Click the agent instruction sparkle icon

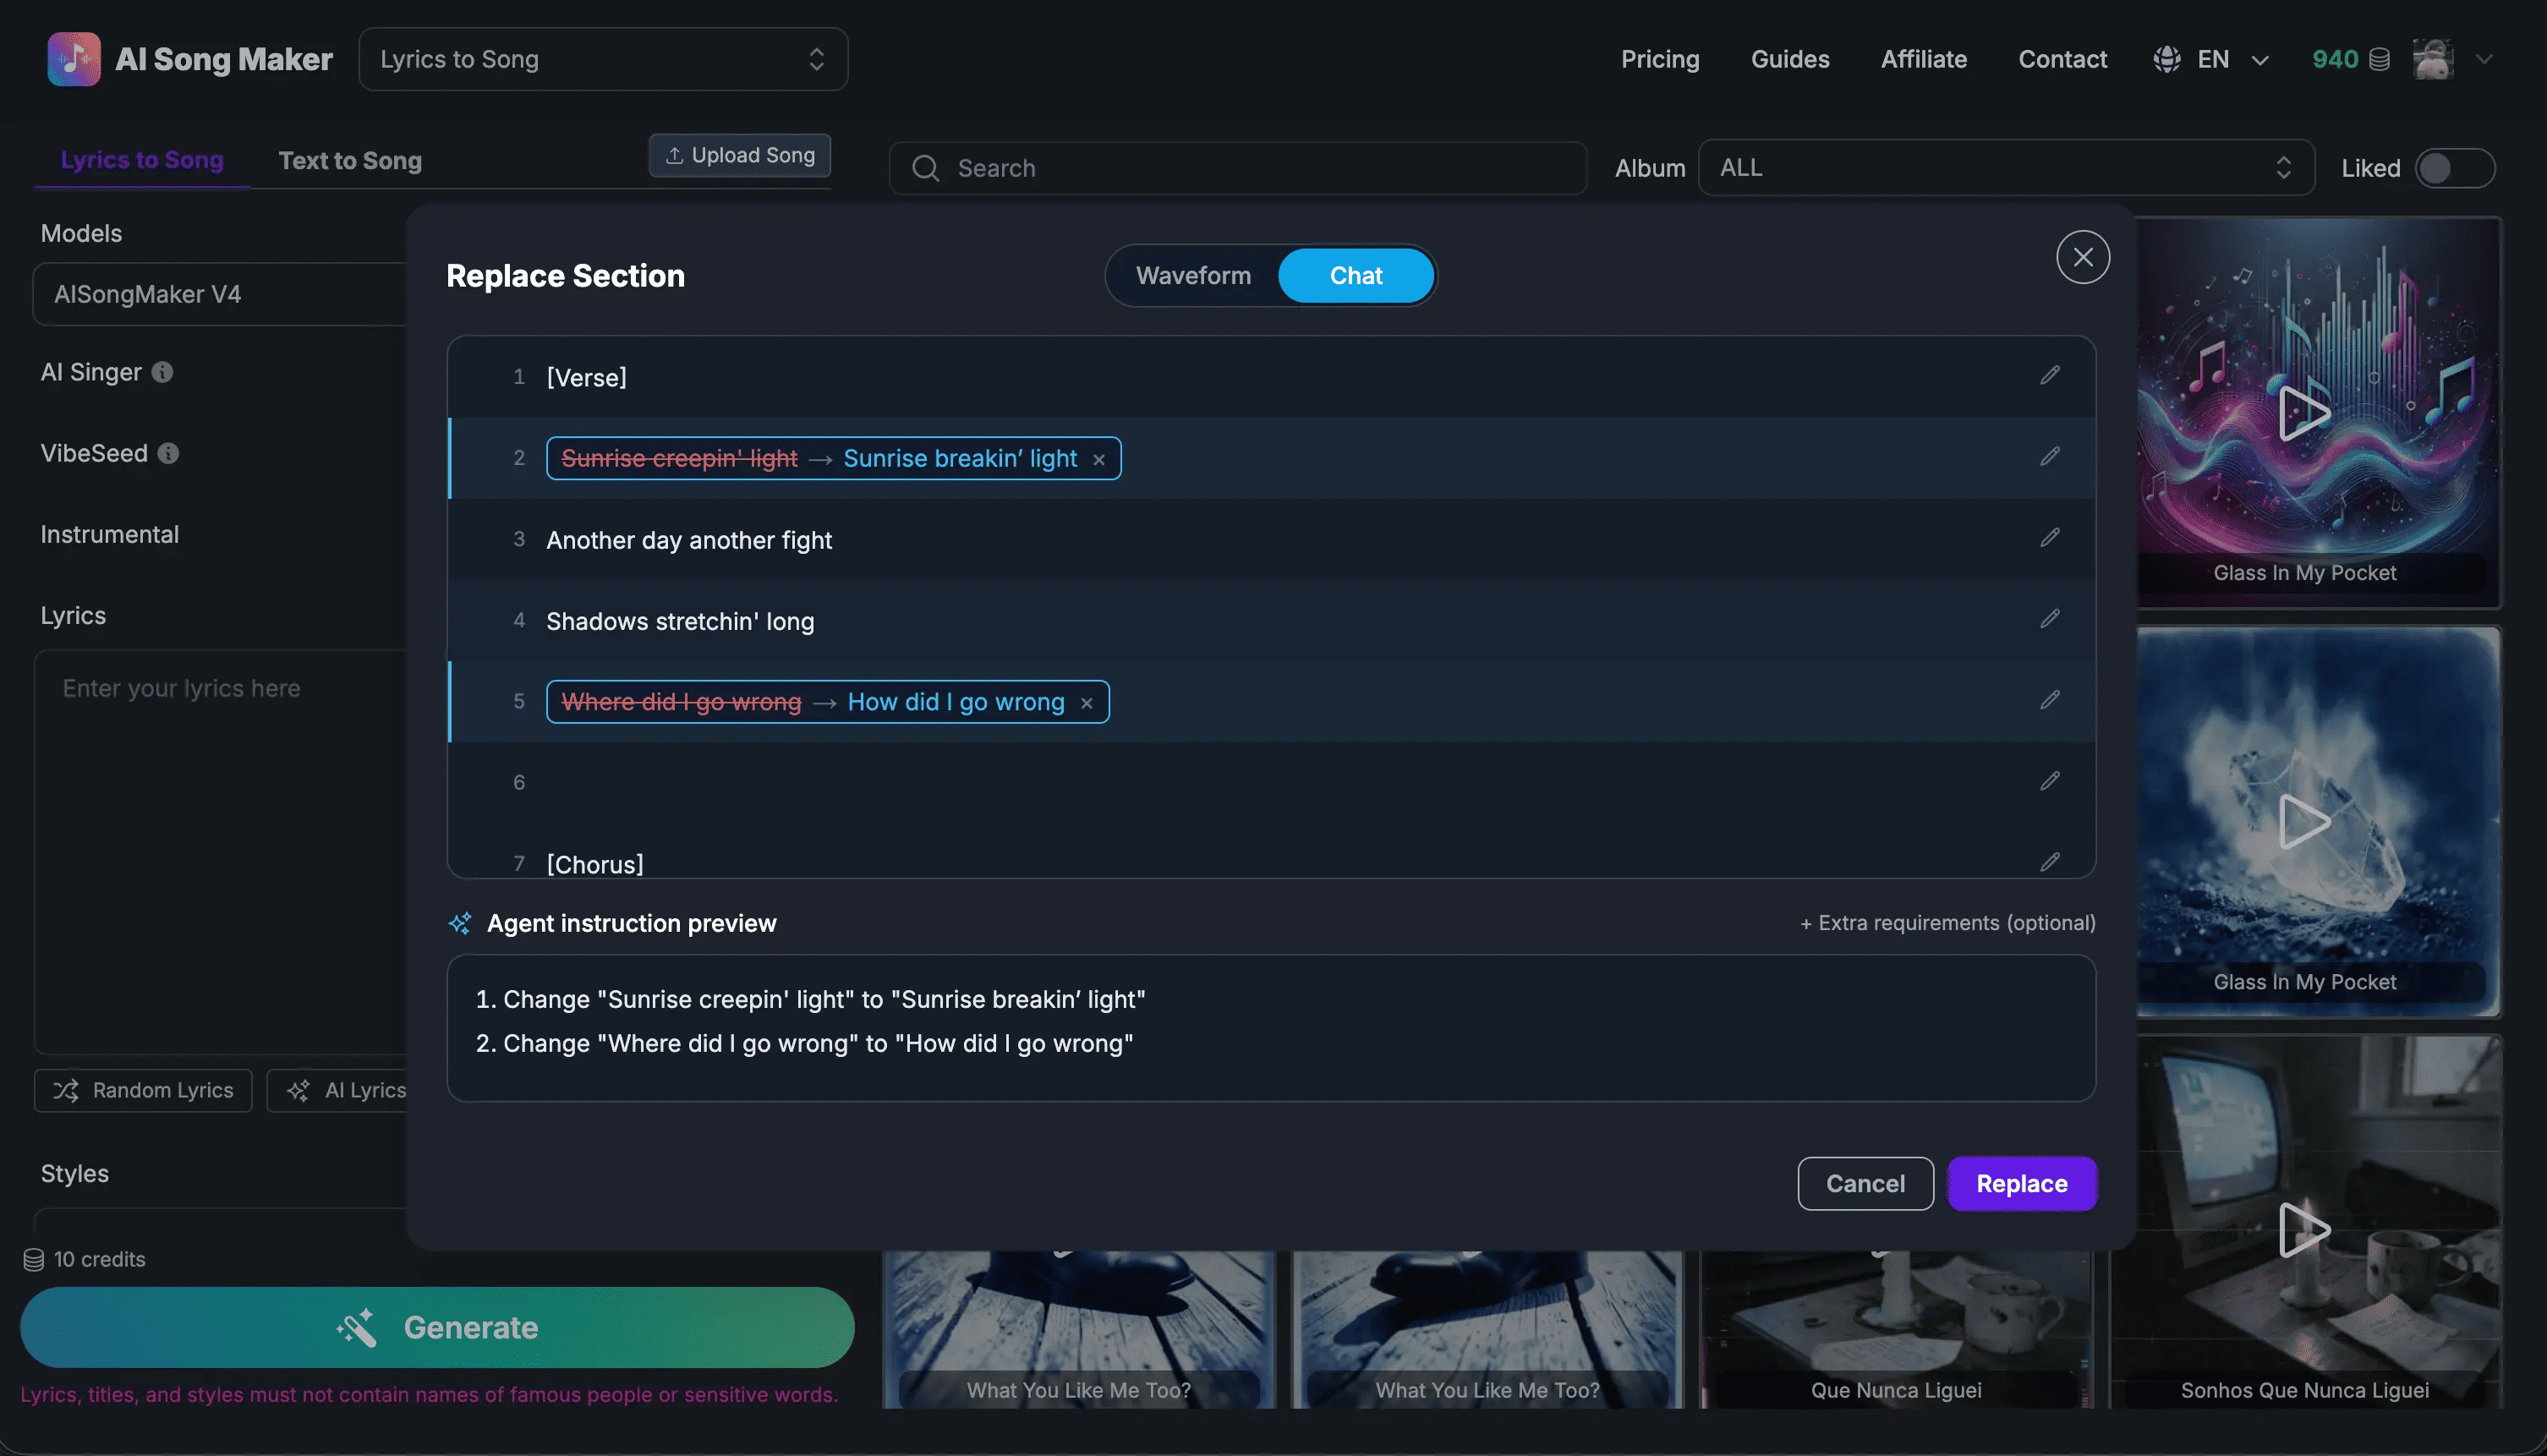tap(460, 923)
